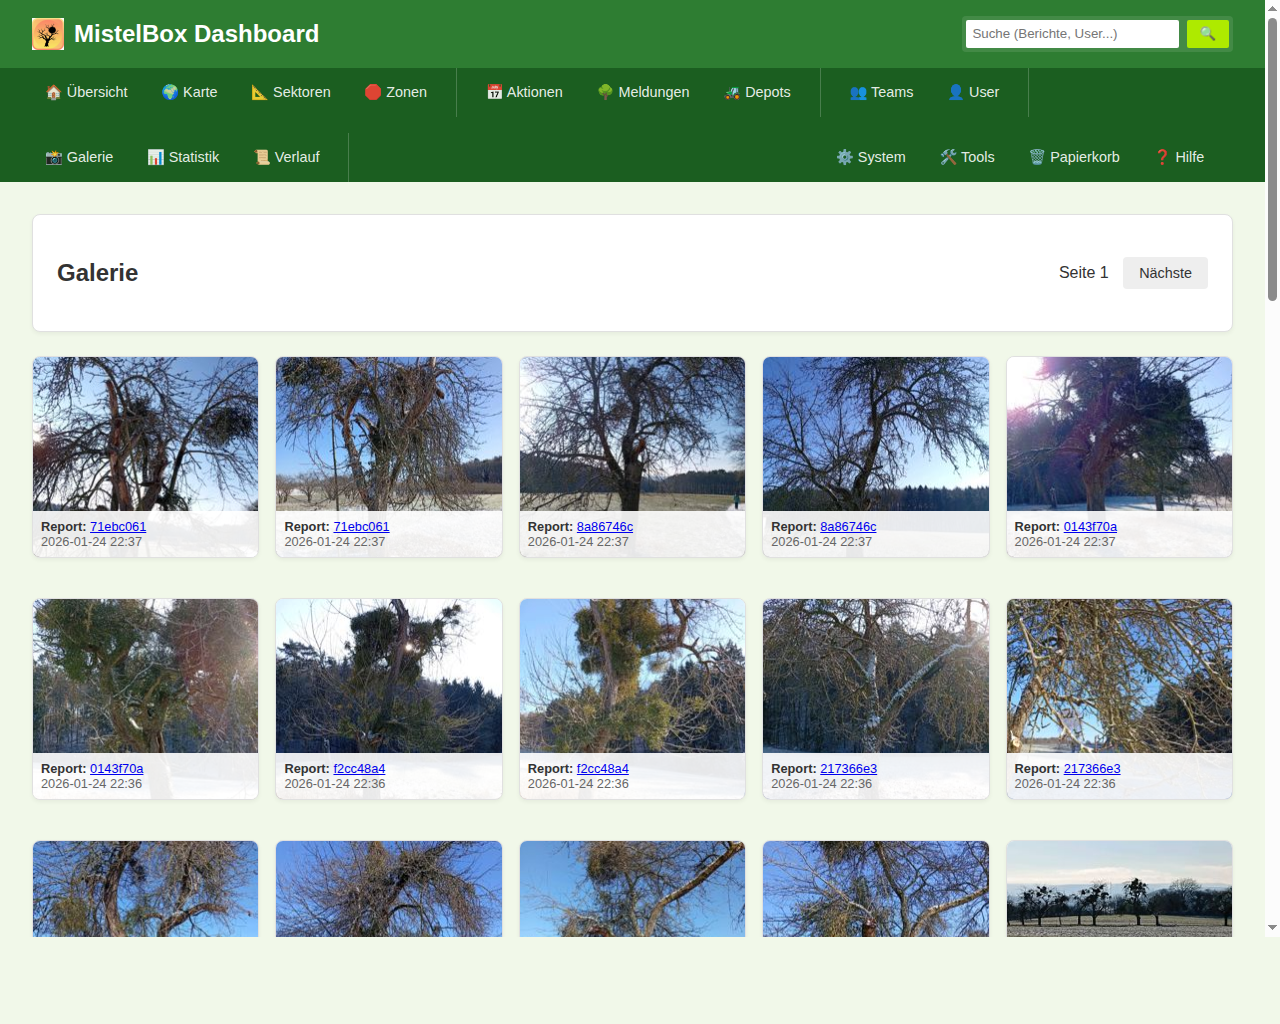Viewport: 1280px width, 1024px height.
Task: Click the calendar icon beside Aktionen
Action: point(494,92)
